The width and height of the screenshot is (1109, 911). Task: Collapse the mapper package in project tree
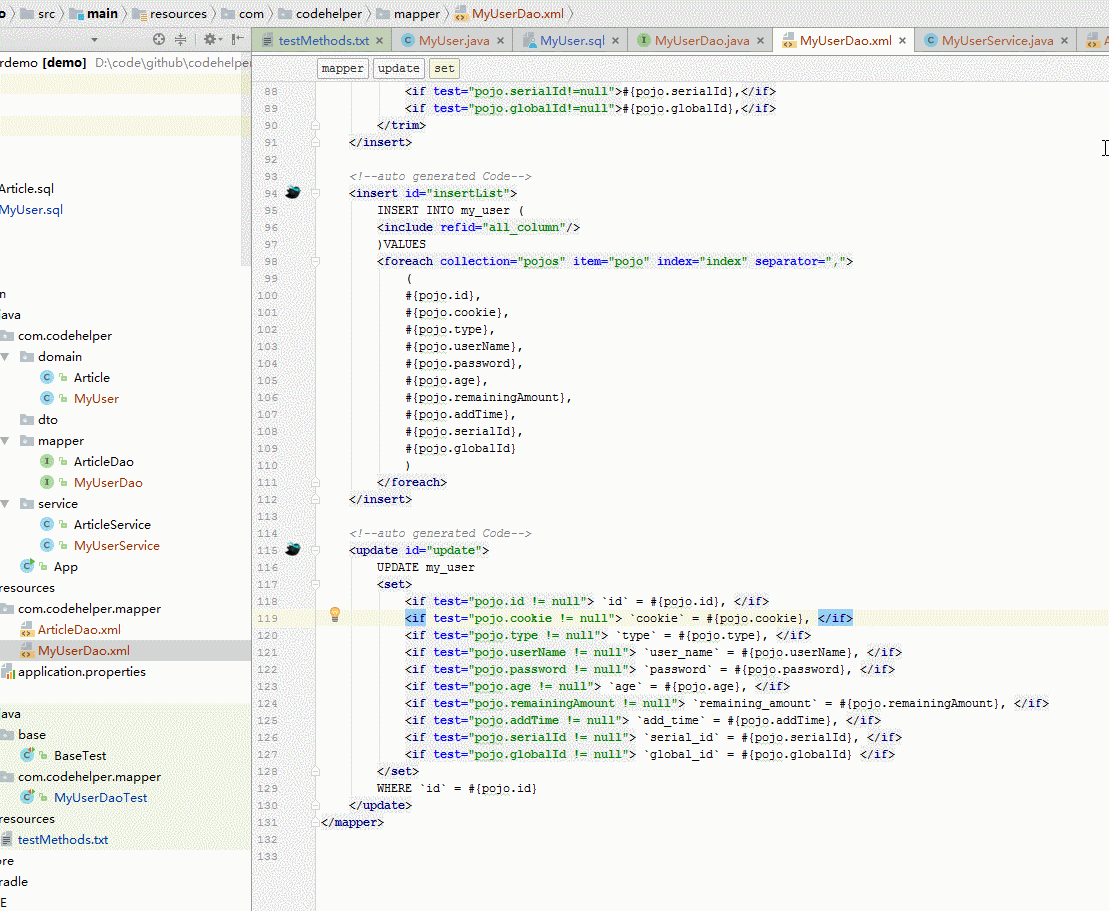[6, 441]
